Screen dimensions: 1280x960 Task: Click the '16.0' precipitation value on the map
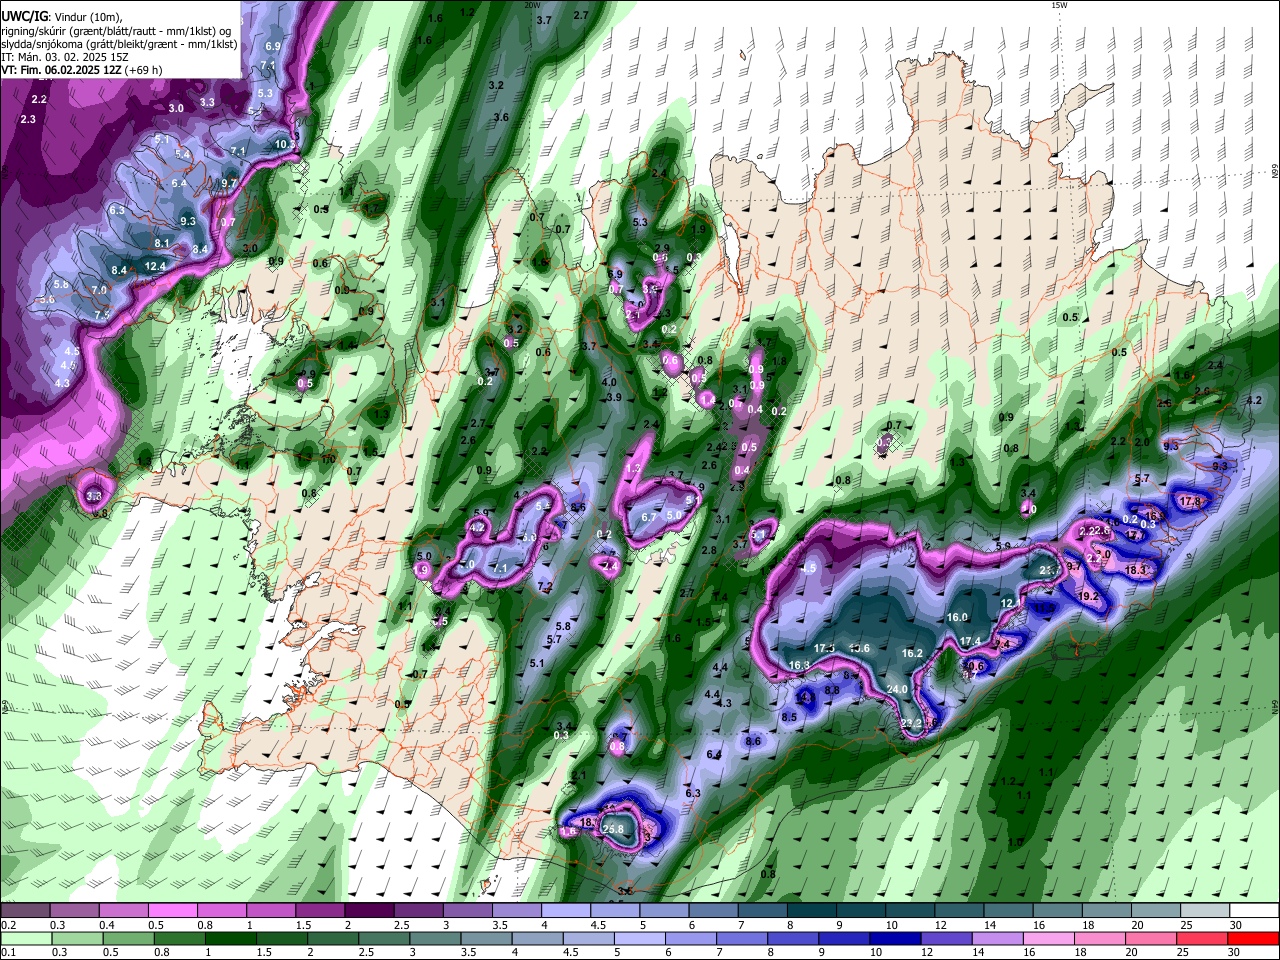(x=957, y=617)
